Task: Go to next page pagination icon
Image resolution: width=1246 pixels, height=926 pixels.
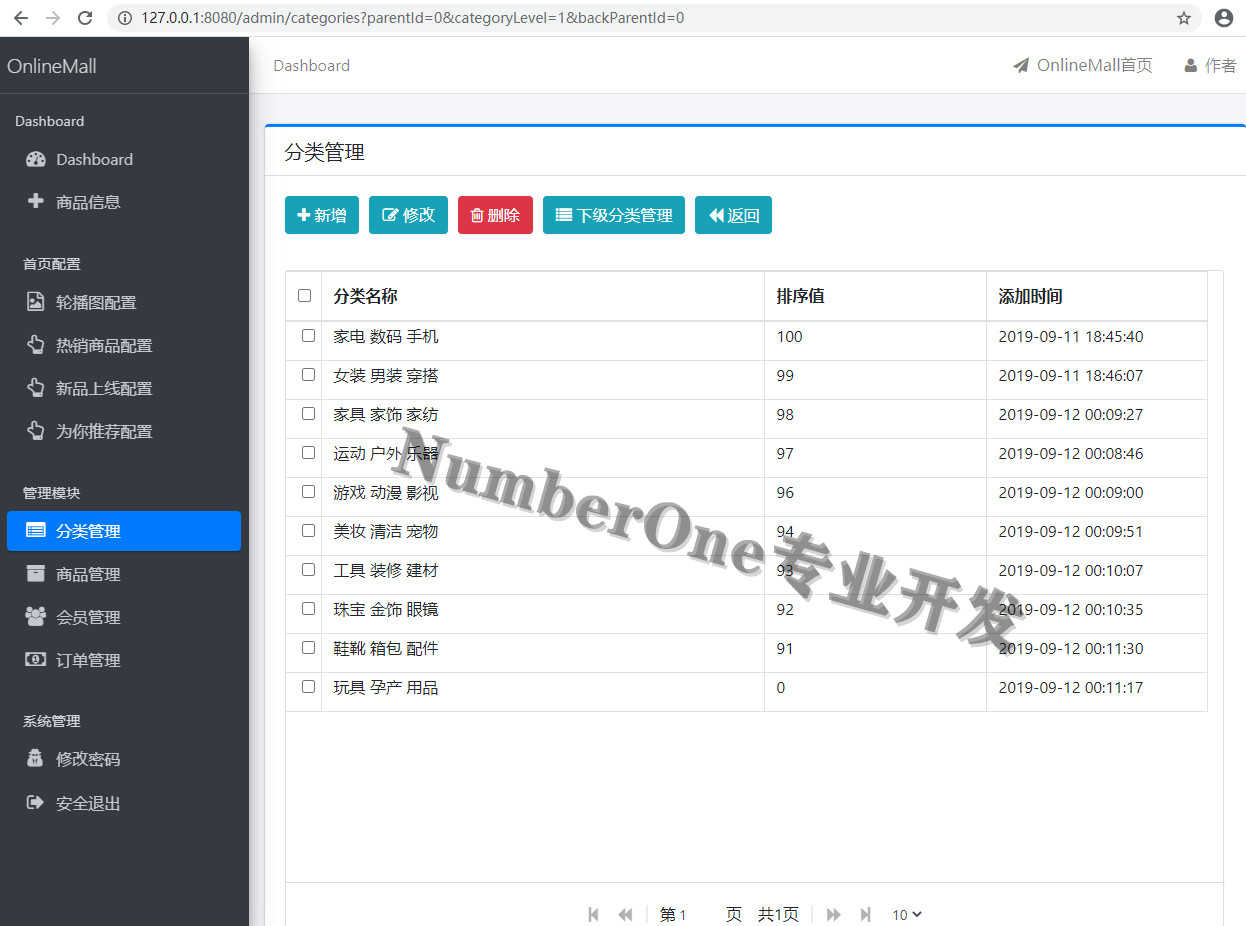Action: pos(833,914)
